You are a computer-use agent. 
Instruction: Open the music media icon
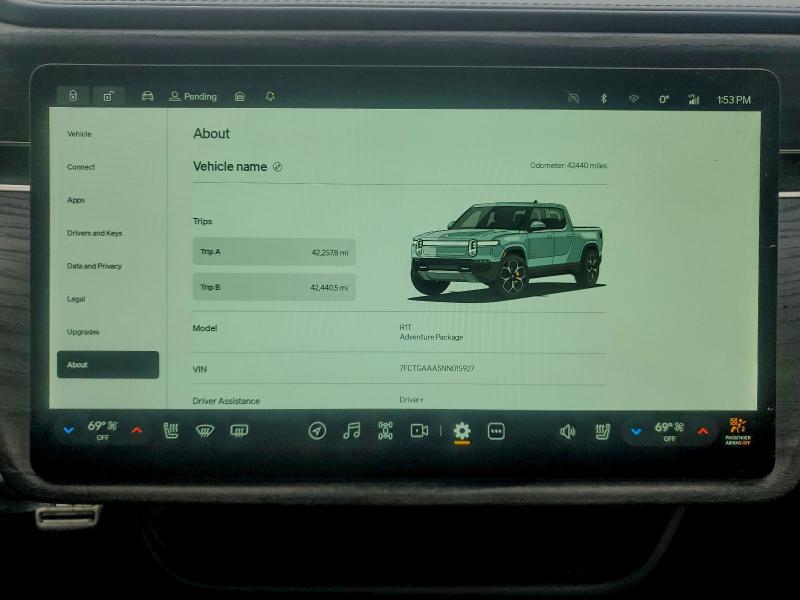point(351,431)
